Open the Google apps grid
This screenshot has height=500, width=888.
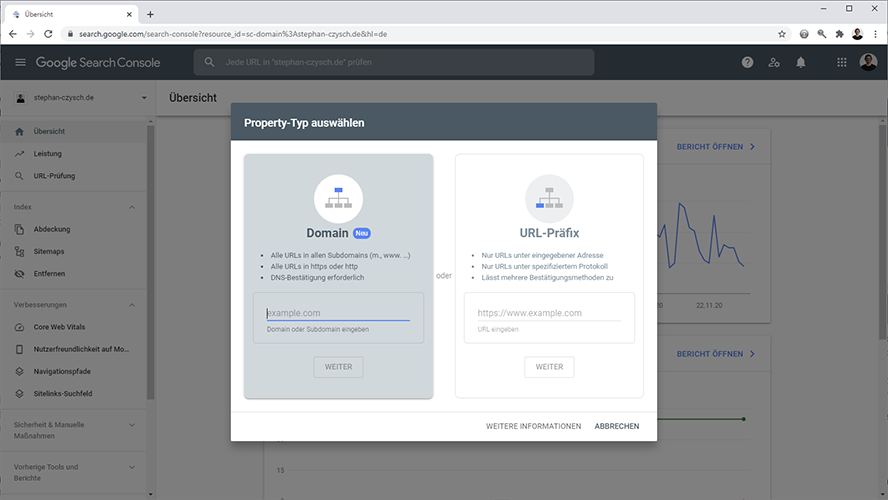coord(842,62)
